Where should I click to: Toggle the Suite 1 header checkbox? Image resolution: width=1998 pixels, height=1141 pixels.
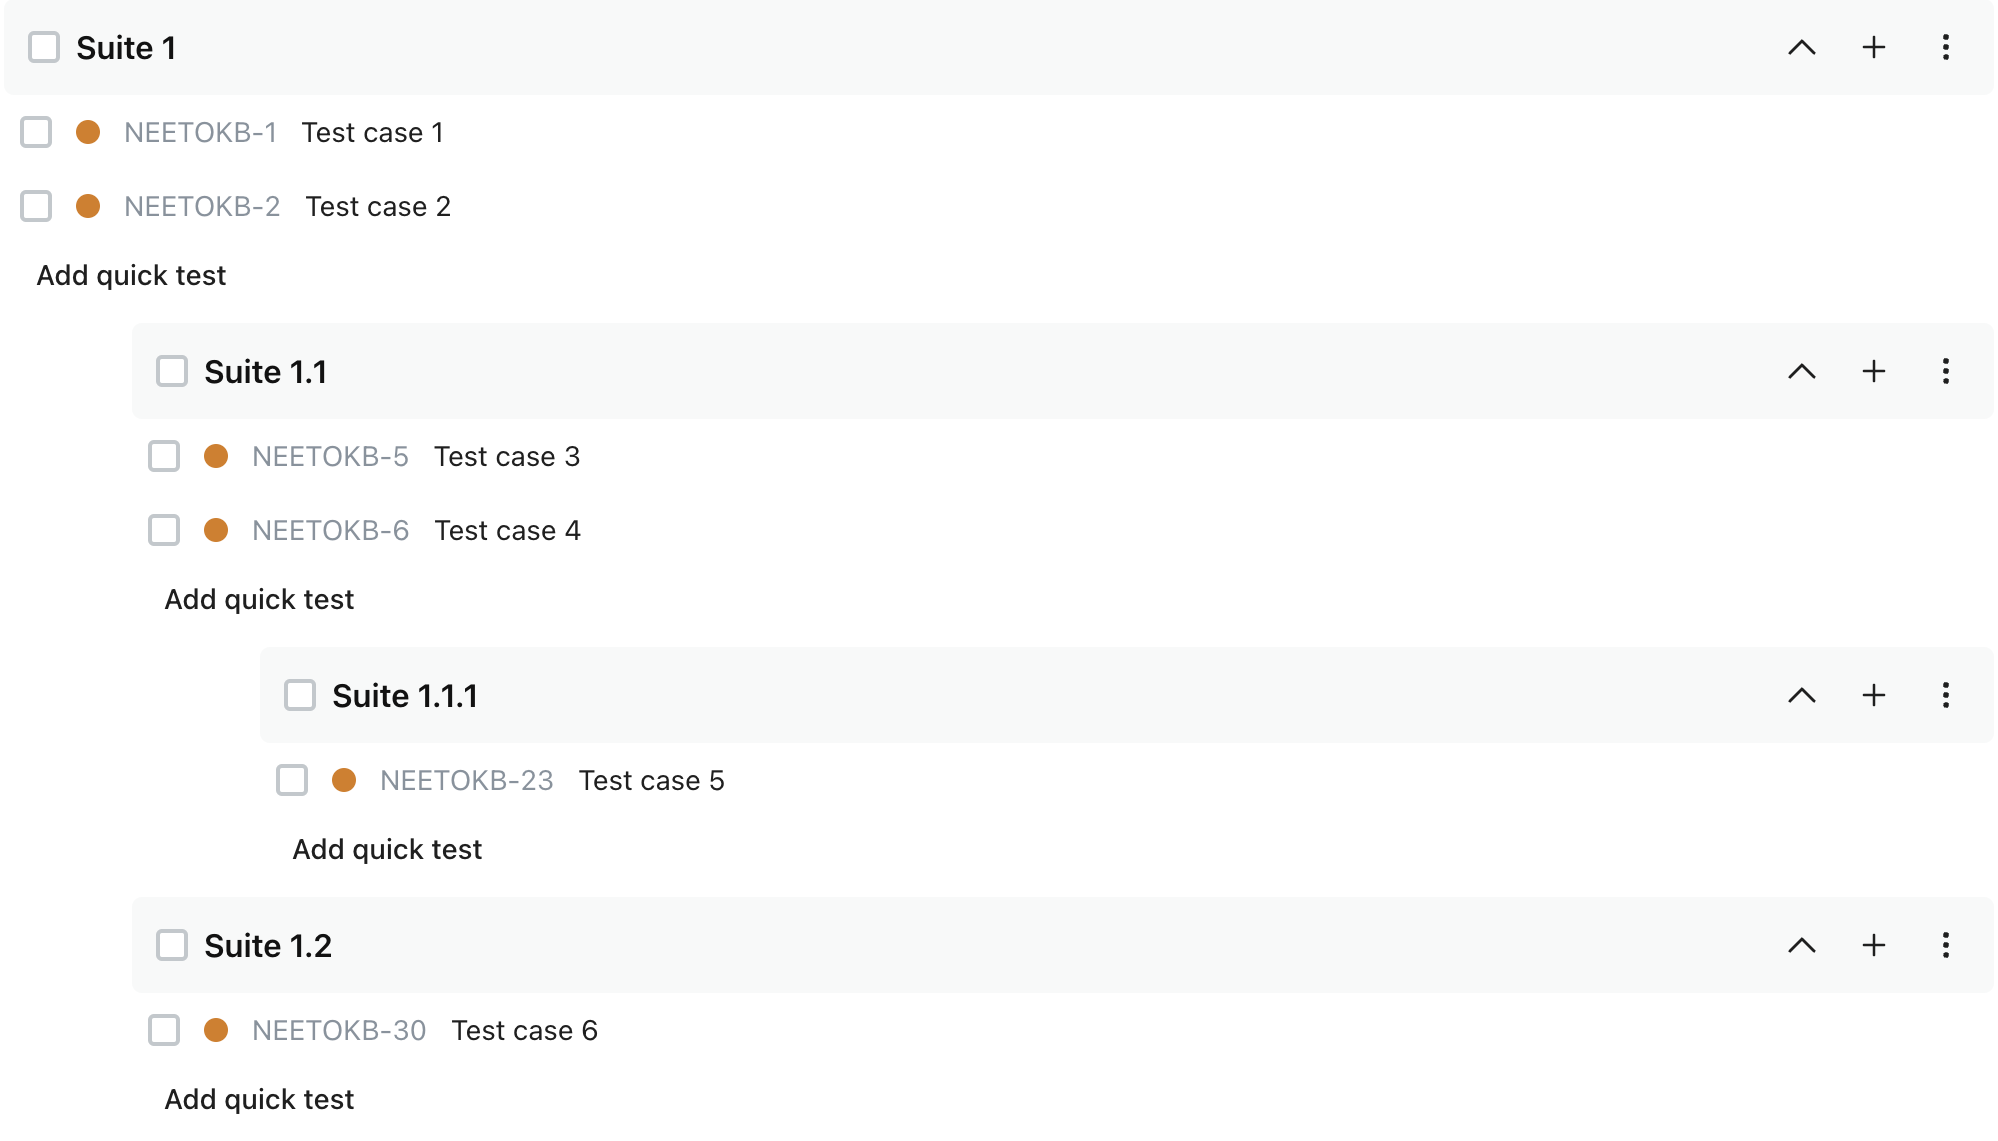[43, 48]
